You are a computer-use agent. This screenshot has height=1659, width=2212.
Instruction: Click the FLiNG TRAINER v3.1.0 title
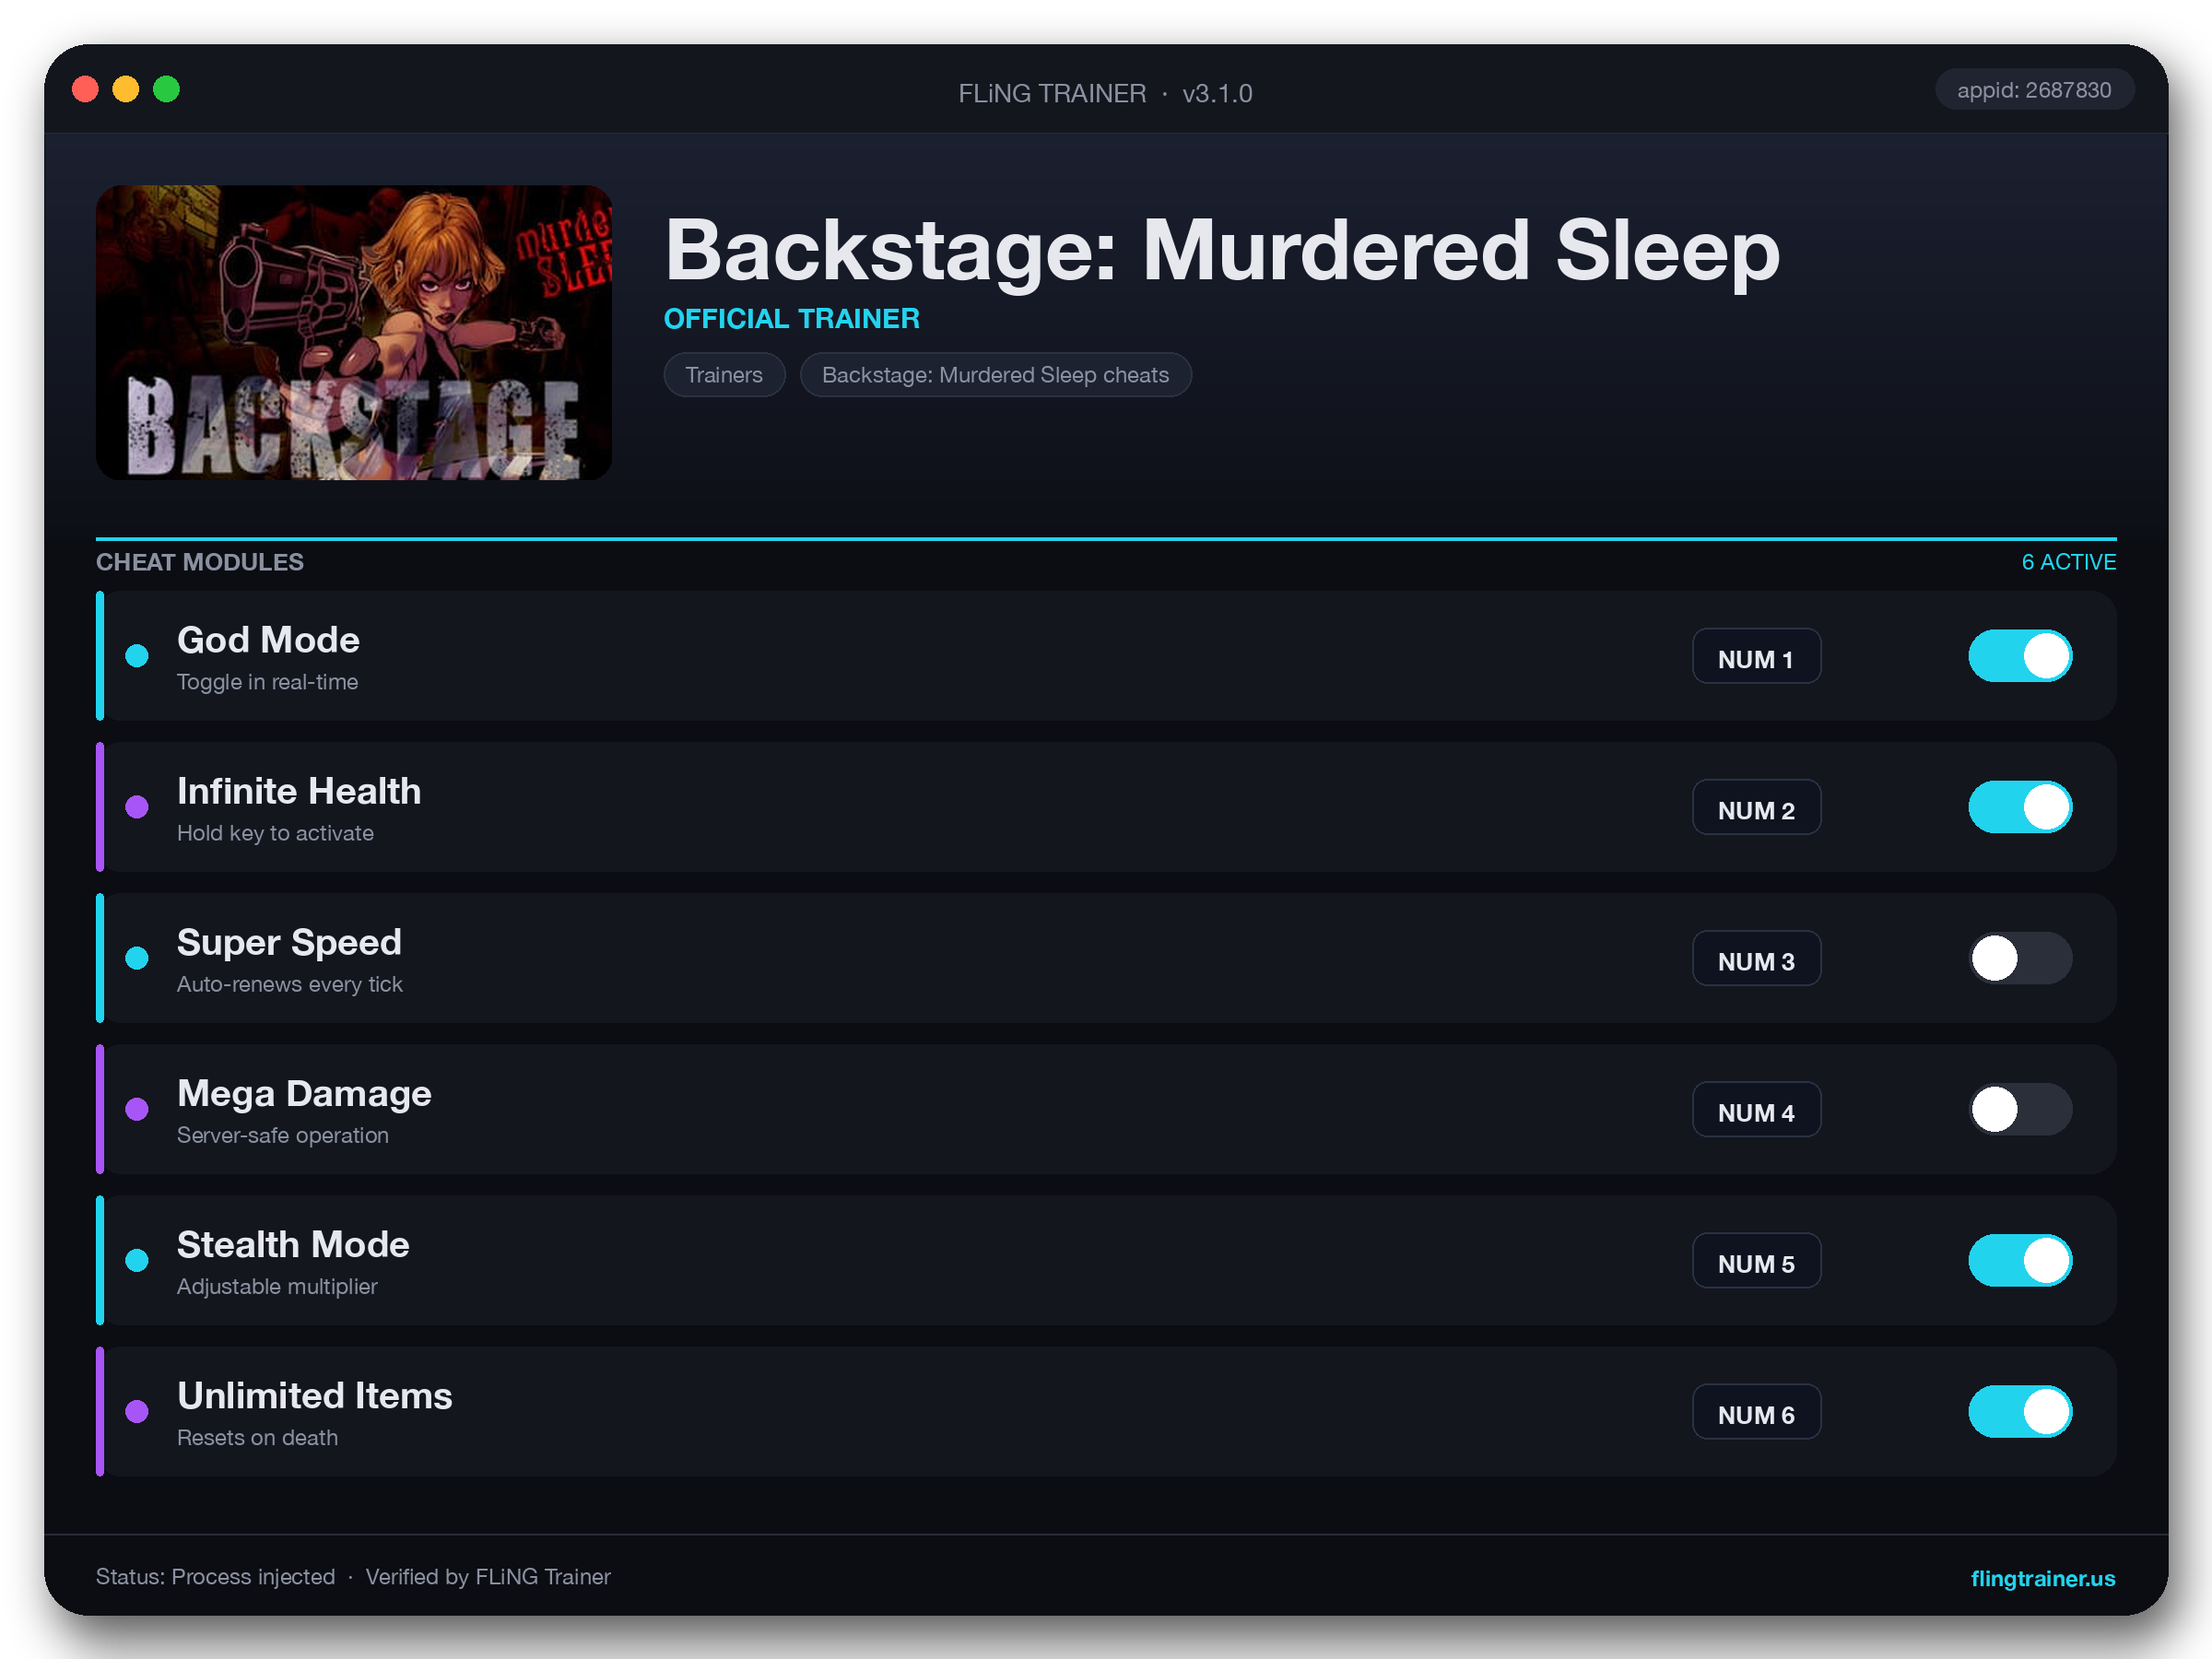[1105, 93]
